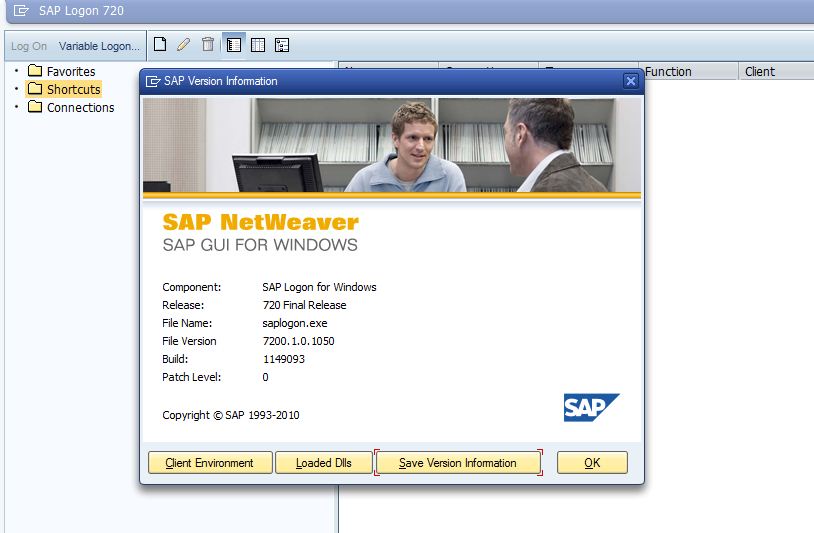Click the 'SAP Logon 720' window title
The width and height of the screenshot is (814, 533).
[x=82, y=11]
